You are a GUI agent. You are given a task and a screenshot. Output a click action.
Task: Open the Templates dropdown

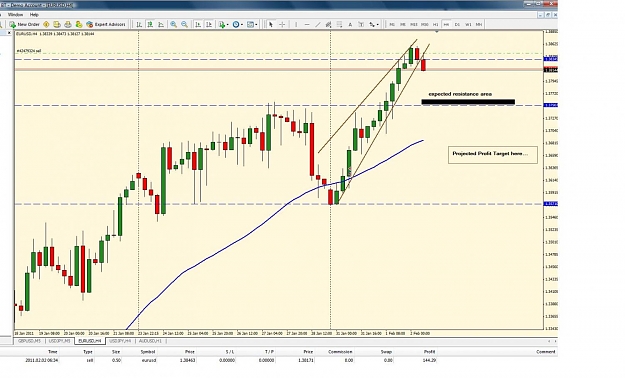click(252, 24)
